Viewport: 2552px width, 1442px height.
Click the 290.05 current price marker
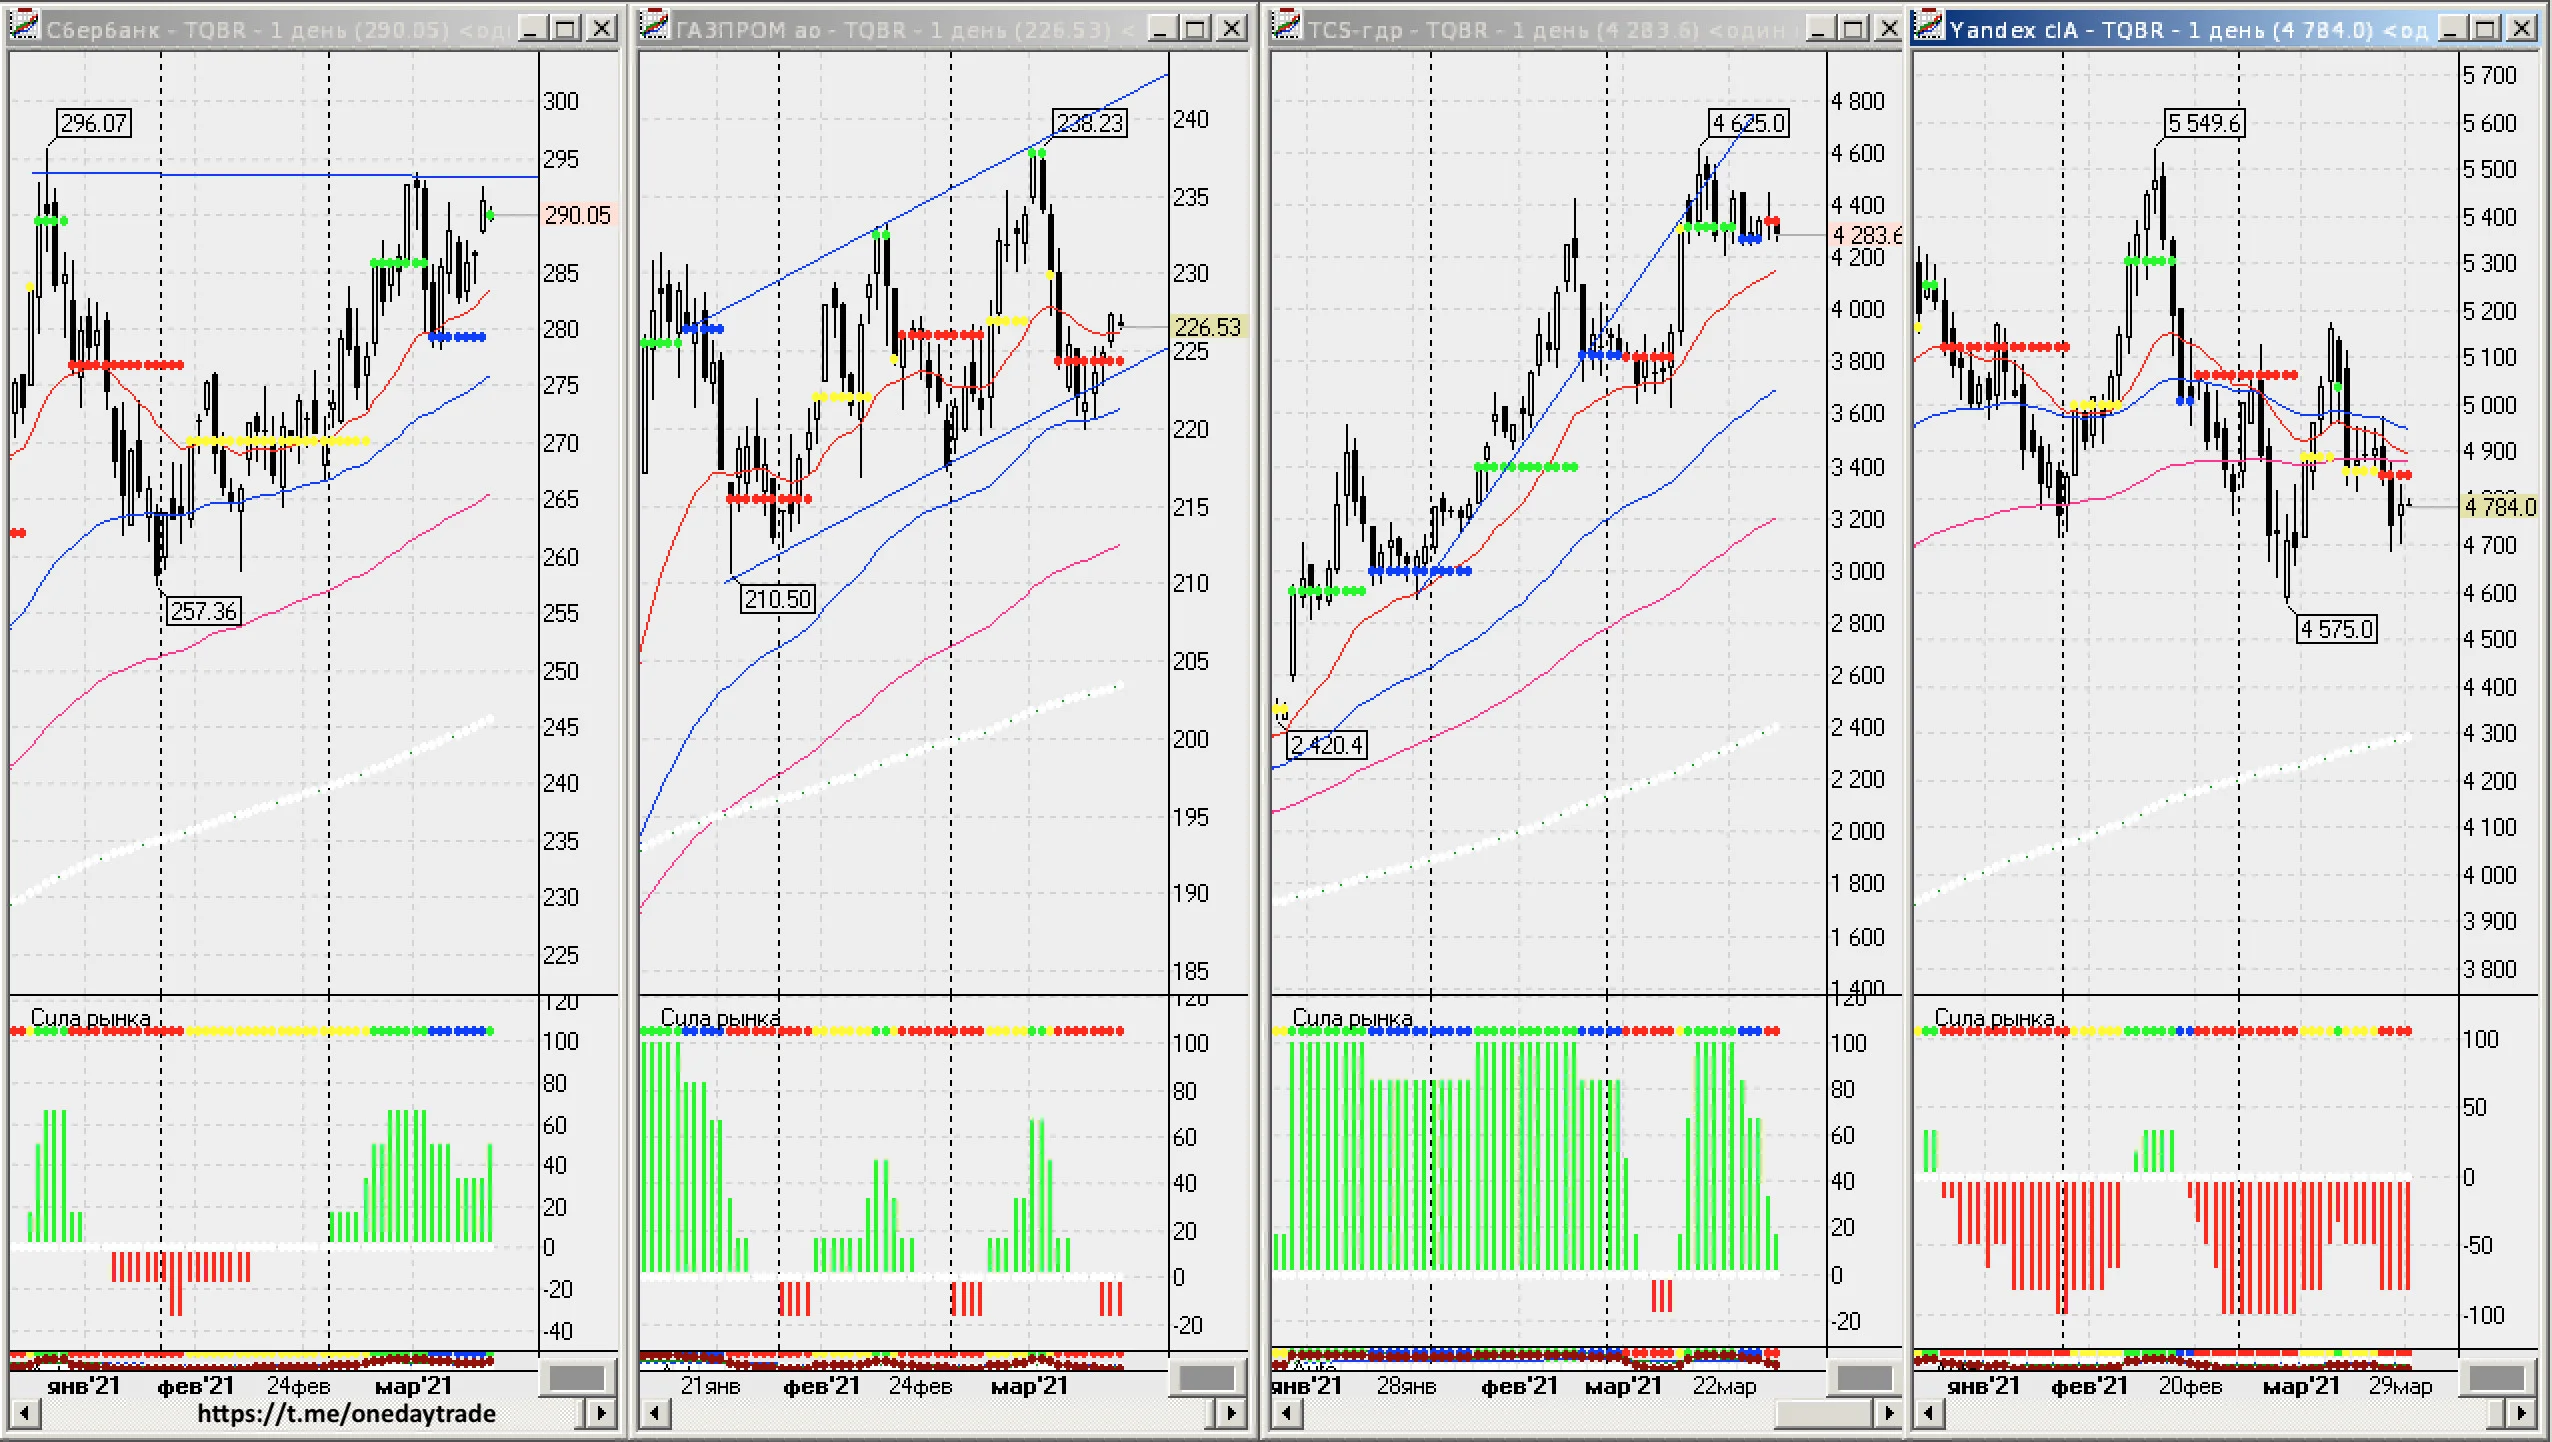tap(578, 215)
